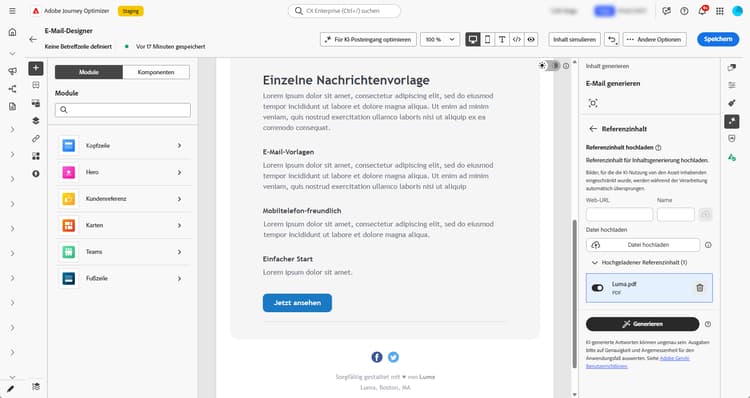Switch to the Komponenten tab
This screenshot has height=398, width=750.
156,72
